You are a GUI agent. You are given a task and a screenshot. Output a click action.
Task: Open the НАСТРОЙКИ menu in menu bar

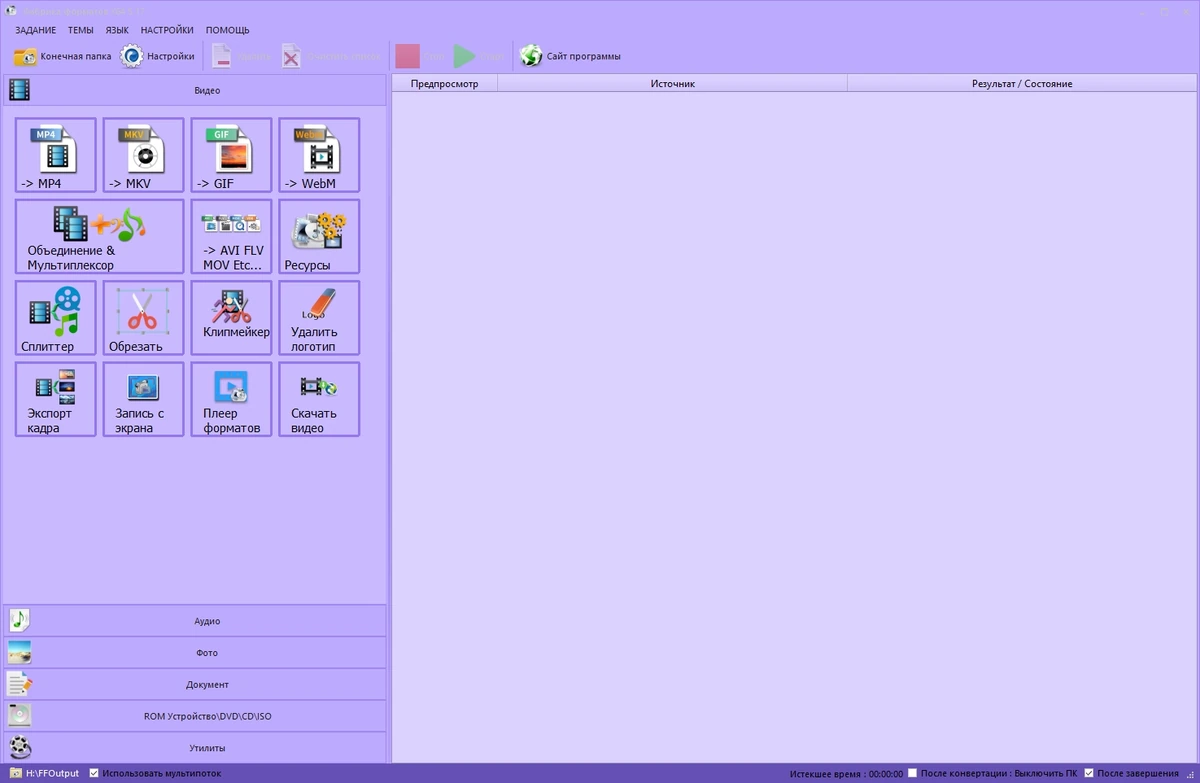pyautogui.click(x=167, y=30)
